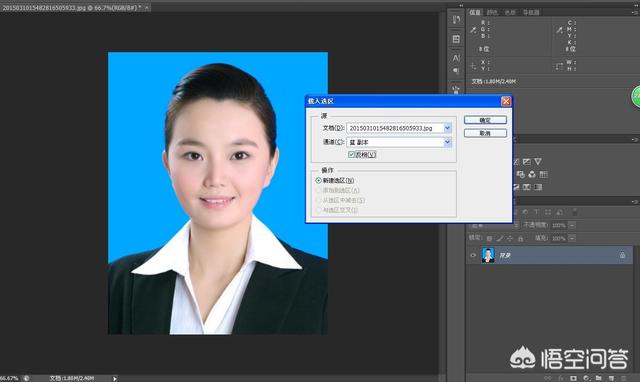Add the color lookup grid adjustment icon

tap(543, 174)
